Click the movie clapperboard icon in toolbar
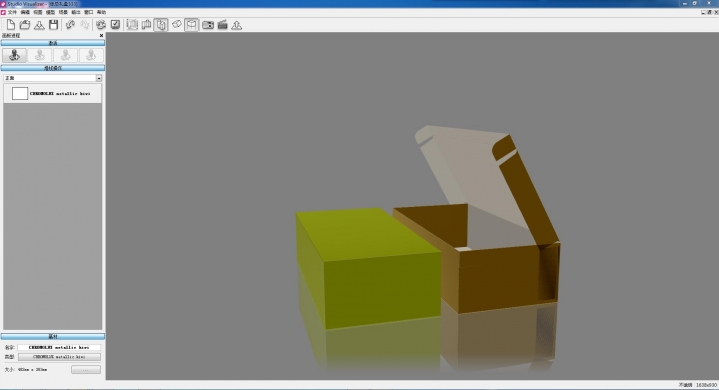This screenshot has height=390, width=719. click(222, 25)
